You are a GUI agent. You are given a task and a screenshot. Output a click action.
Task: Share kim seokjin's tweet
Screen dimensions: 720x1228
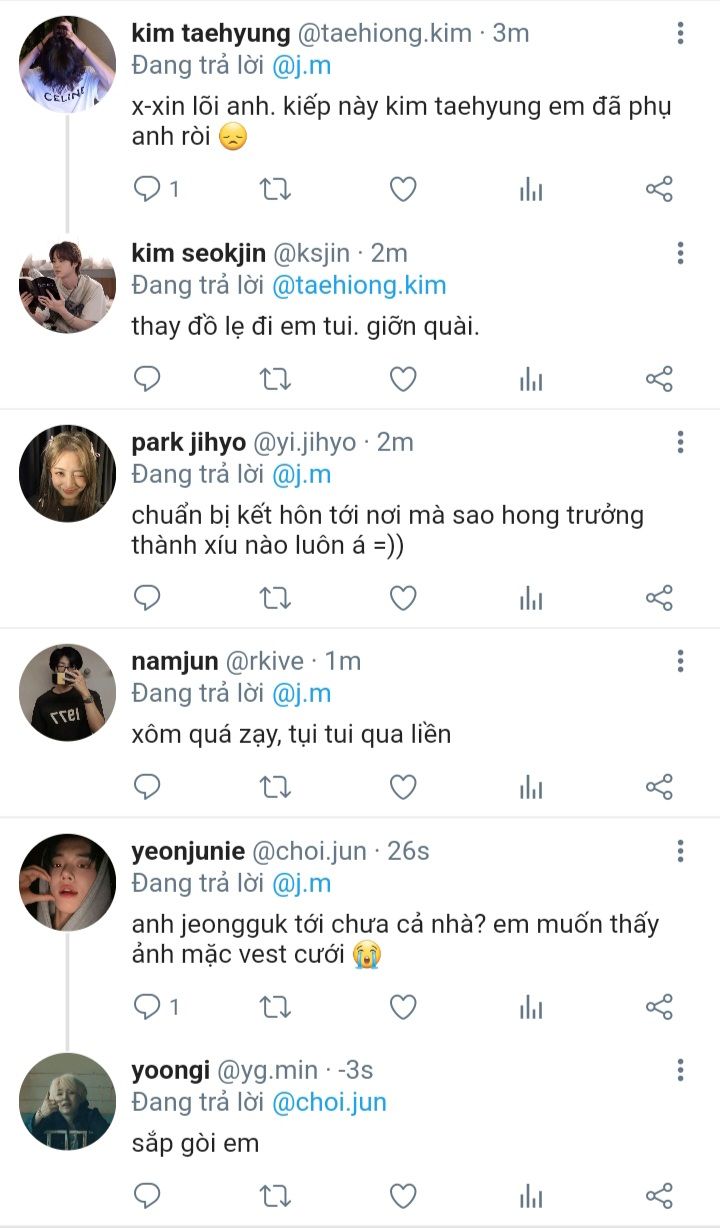(659, 379)
